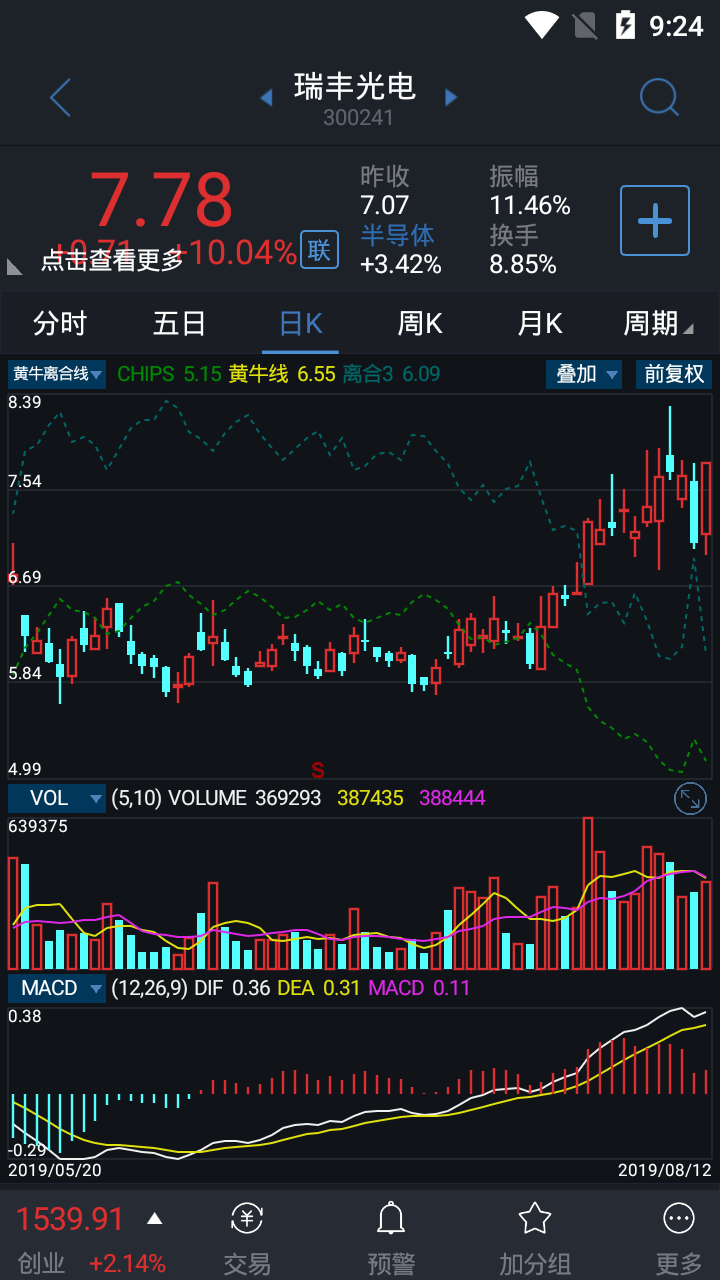Open 预警 alert bell icon
The width and height of the screenshot is (720, 1280).
click(391, 1218)
